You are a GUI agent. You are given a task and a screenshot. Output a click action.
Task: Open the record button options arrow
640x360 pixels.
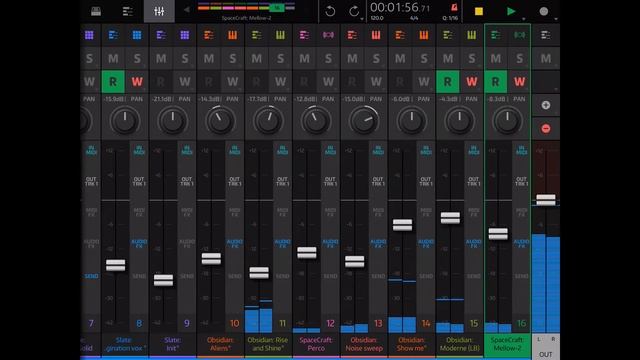[x=556, y=19]
